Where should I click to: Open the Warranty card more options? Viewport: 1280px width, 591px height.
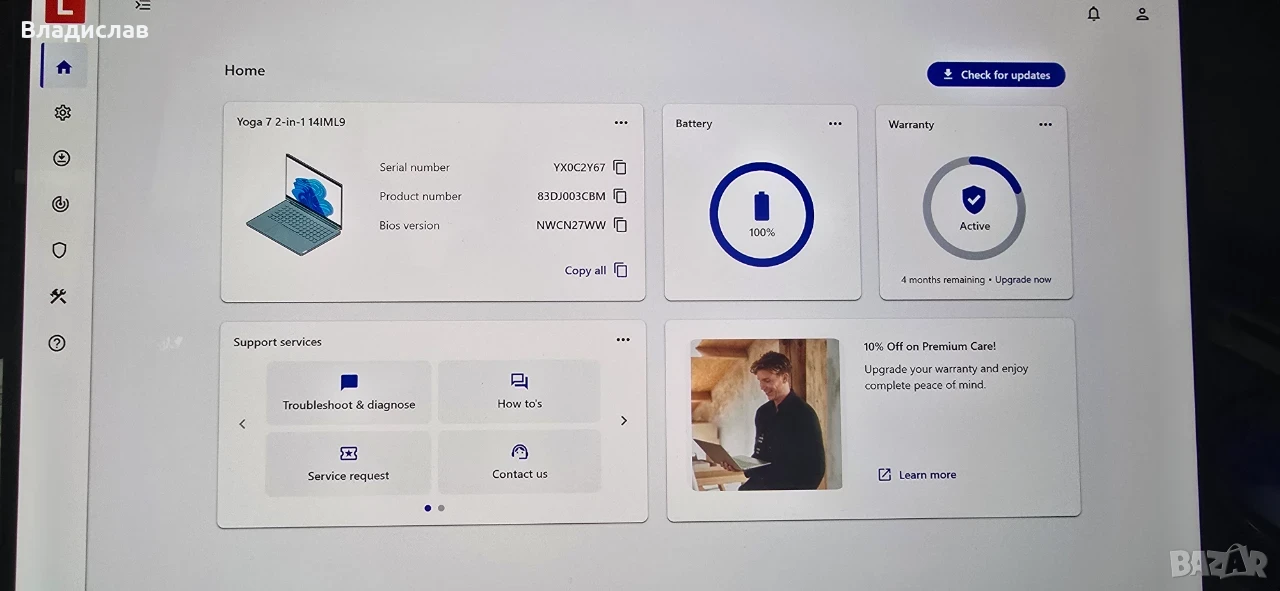pos(1045,125)
